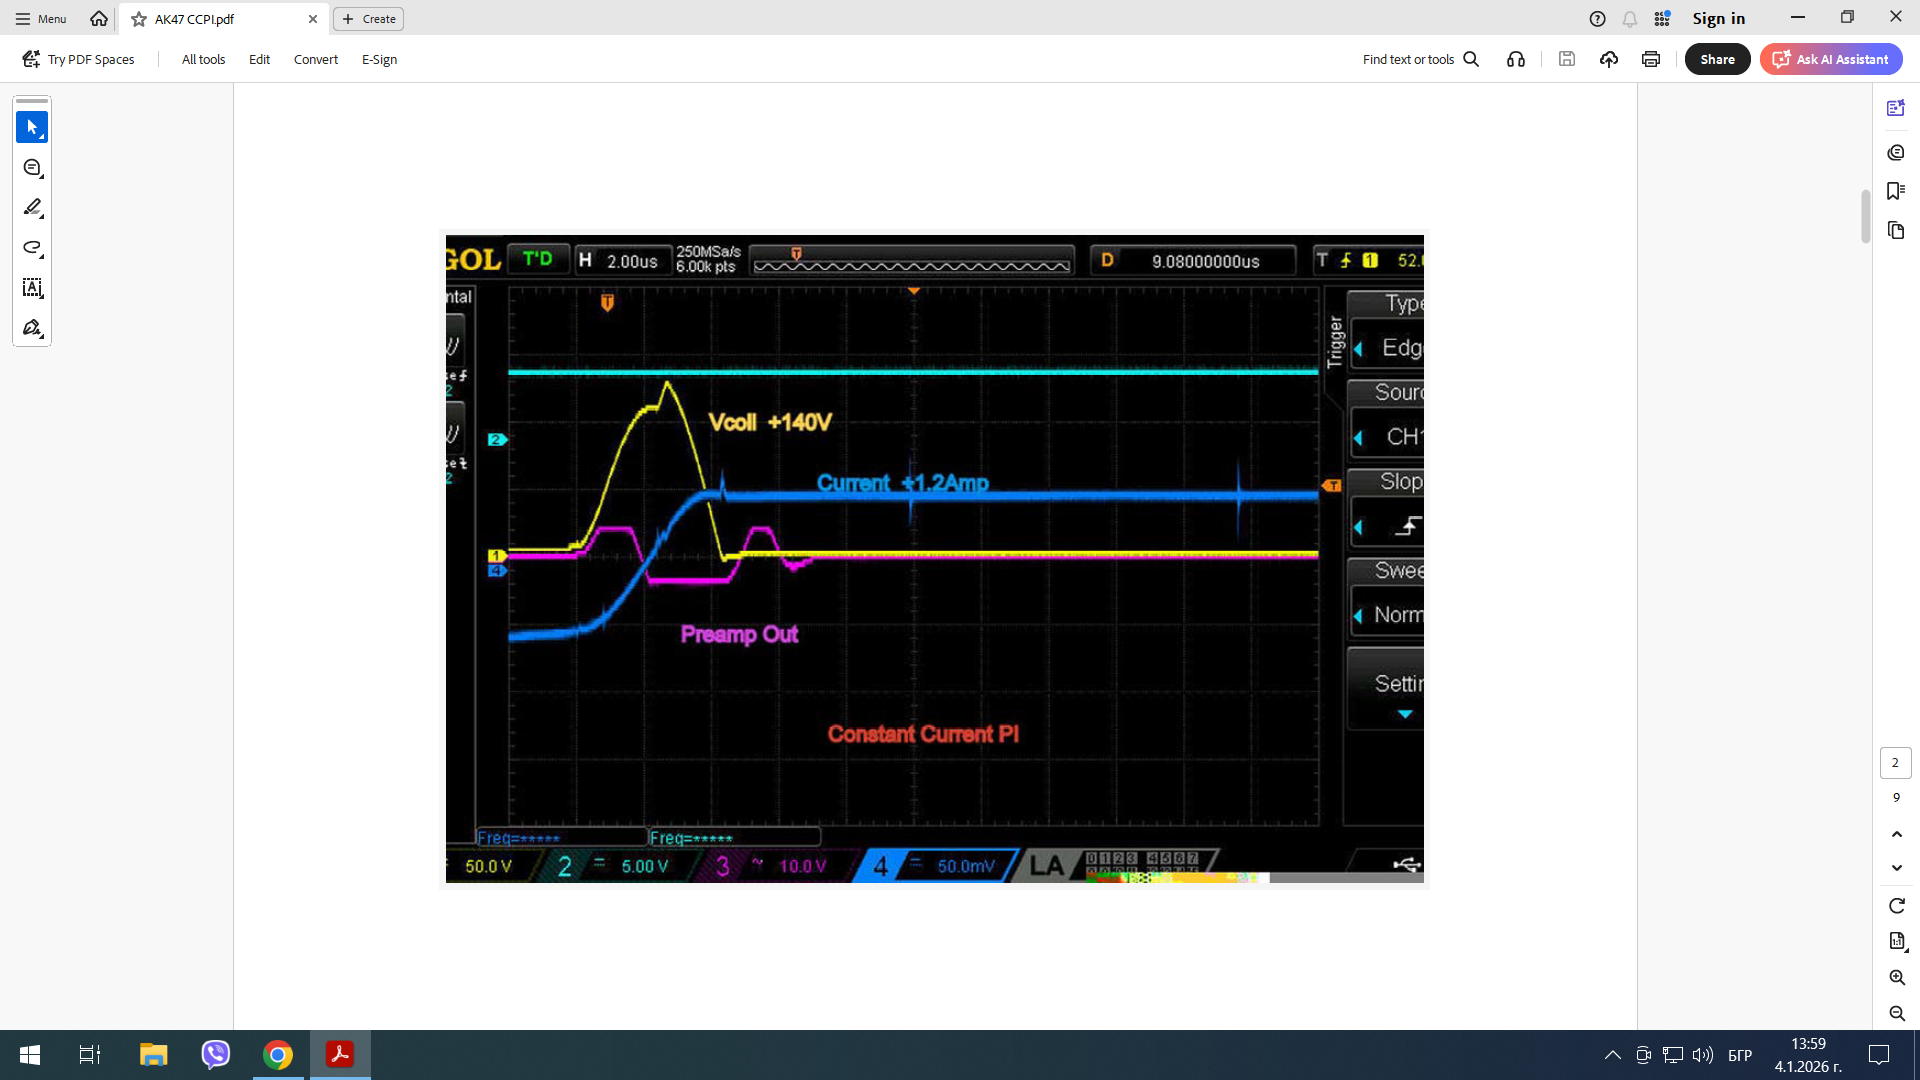The height and width of the screenshot is (1080, 1920).
Task: Open the All tools menu
Action: click(x=203, y=59)
